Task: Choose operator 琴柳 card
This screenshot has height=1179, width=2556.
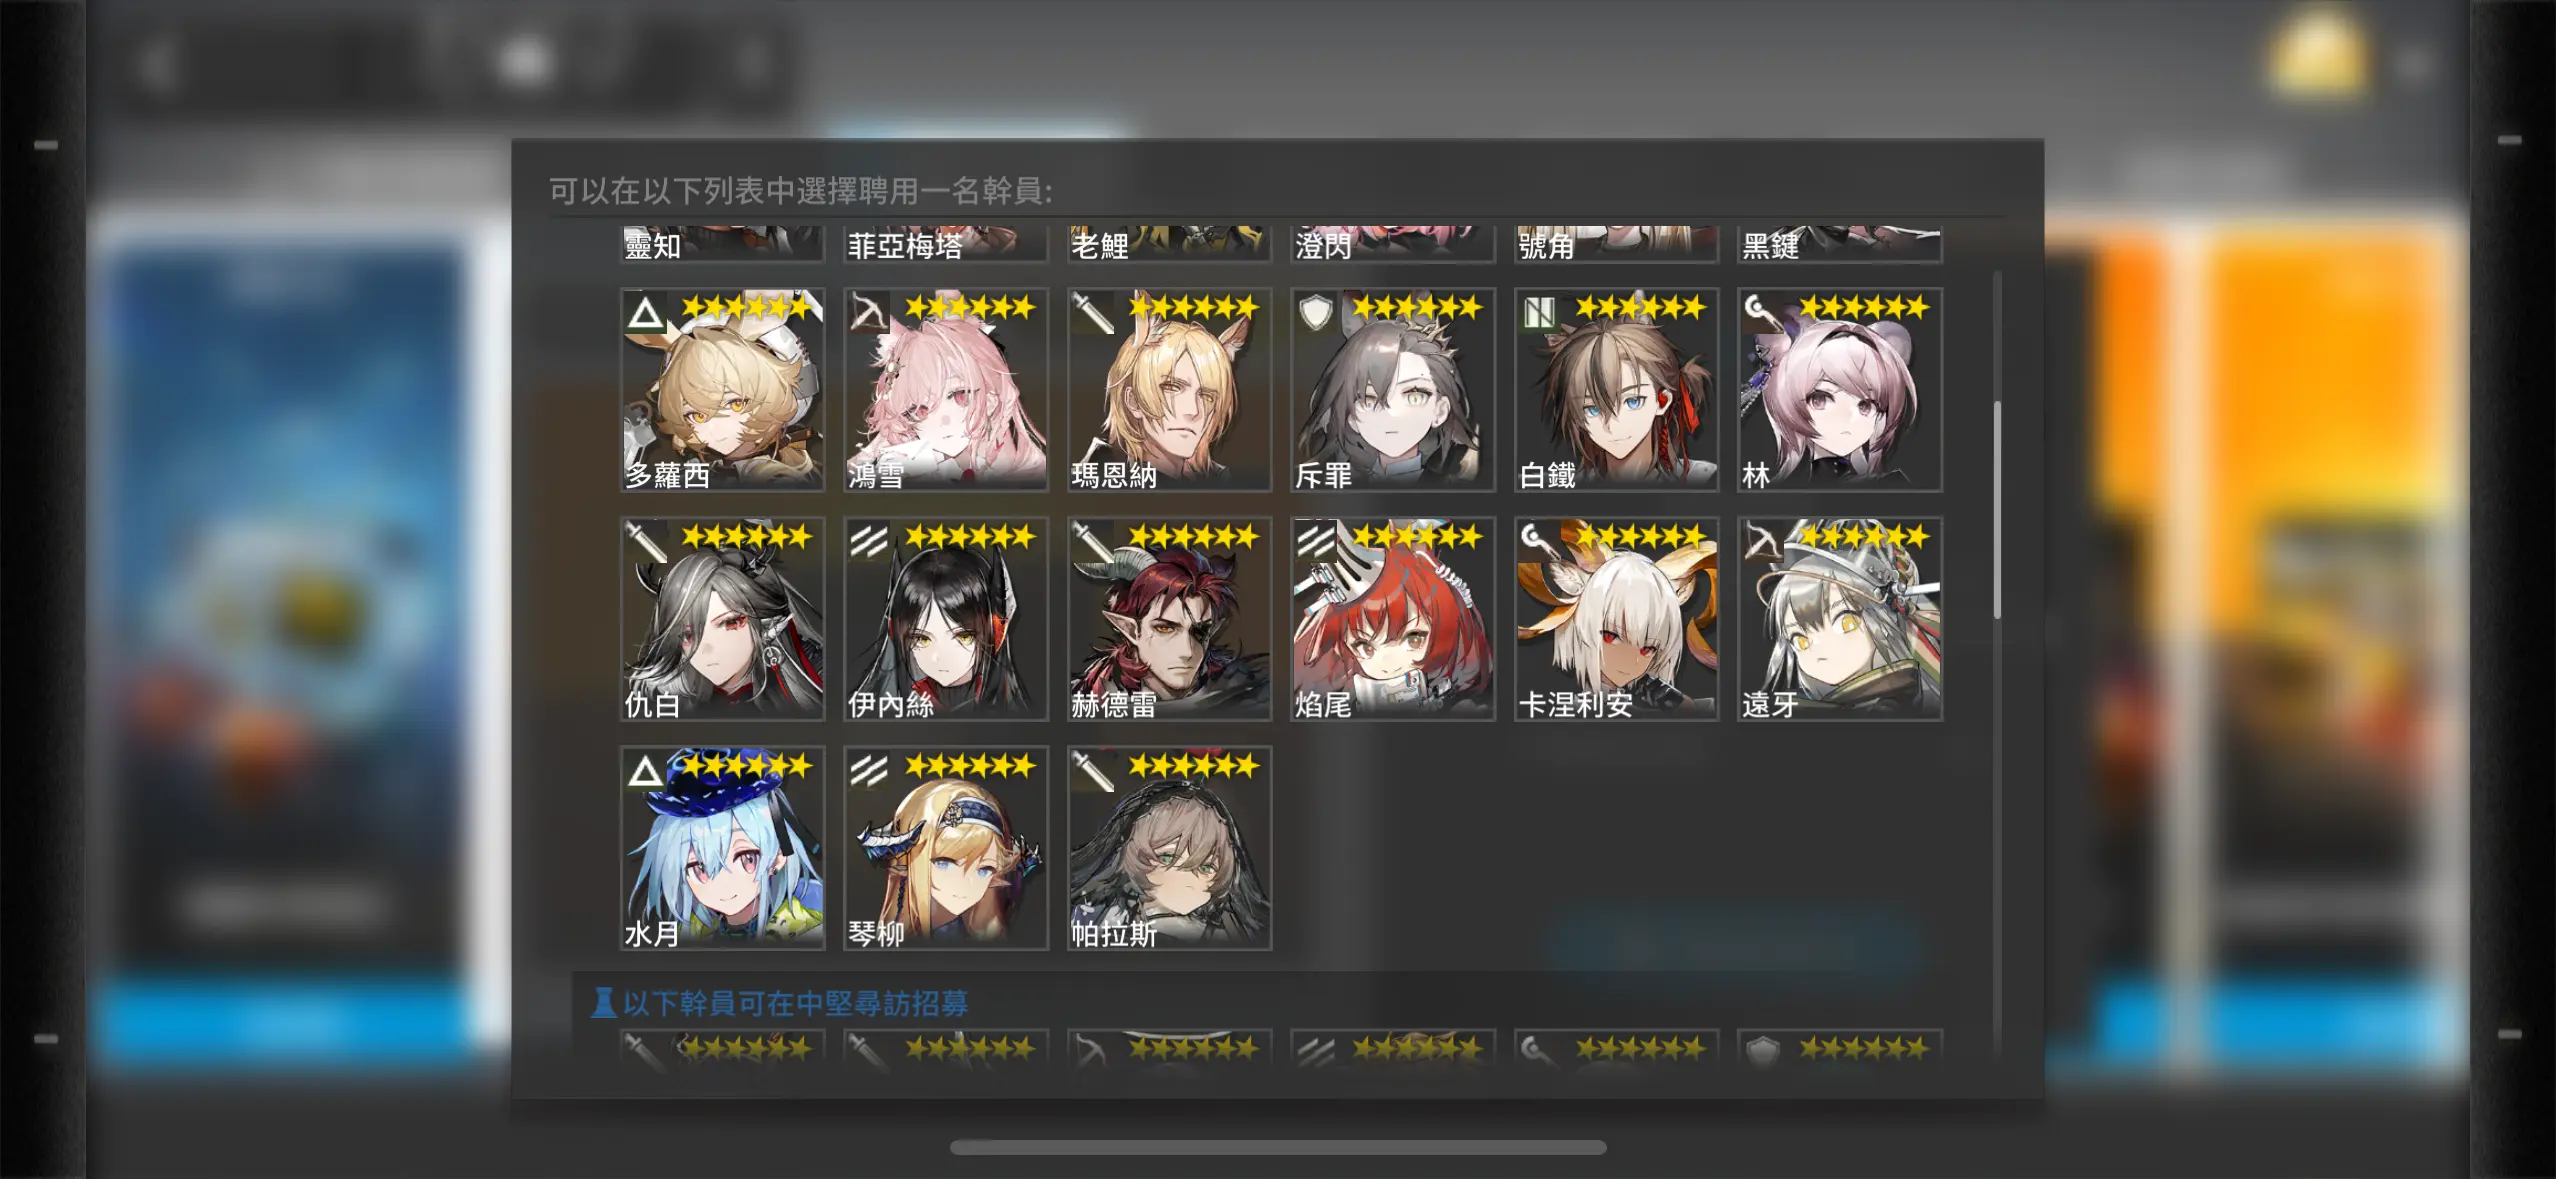Action: pos(946,848)
